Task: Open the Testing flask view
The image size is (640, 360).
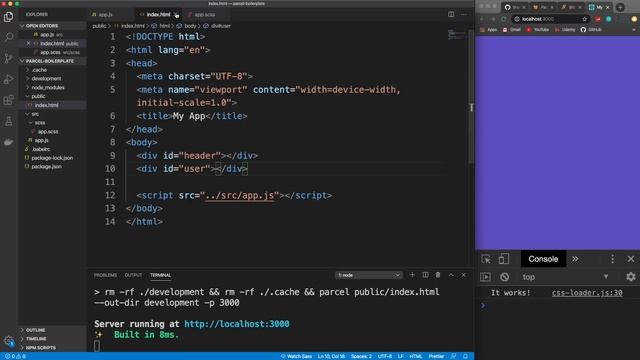Action: coord(9,121)
